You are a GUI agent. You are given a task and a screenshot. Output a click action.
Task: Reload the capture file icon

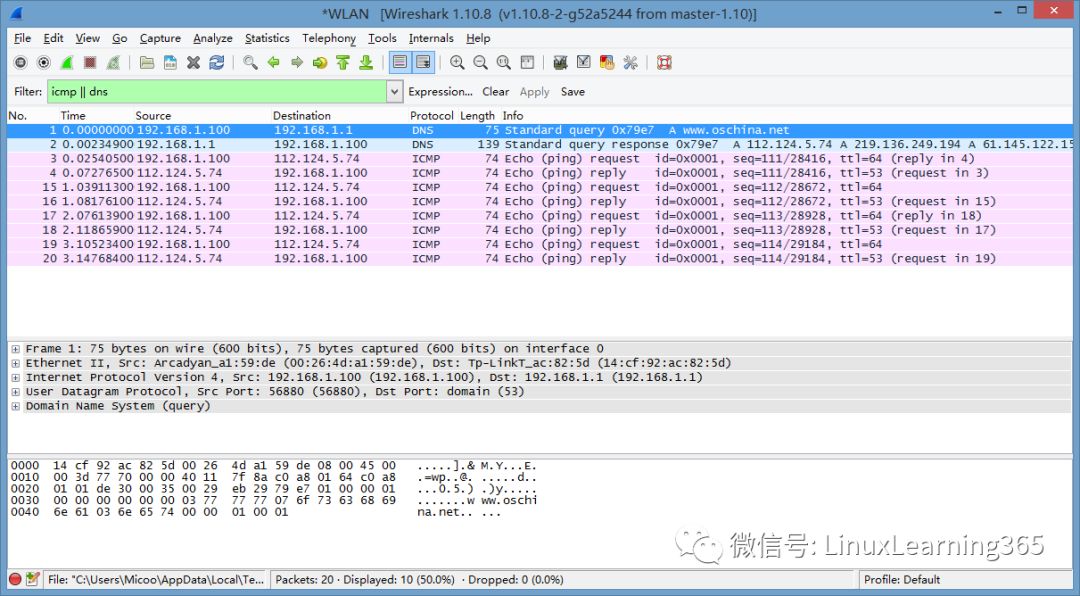click(217, 63)
